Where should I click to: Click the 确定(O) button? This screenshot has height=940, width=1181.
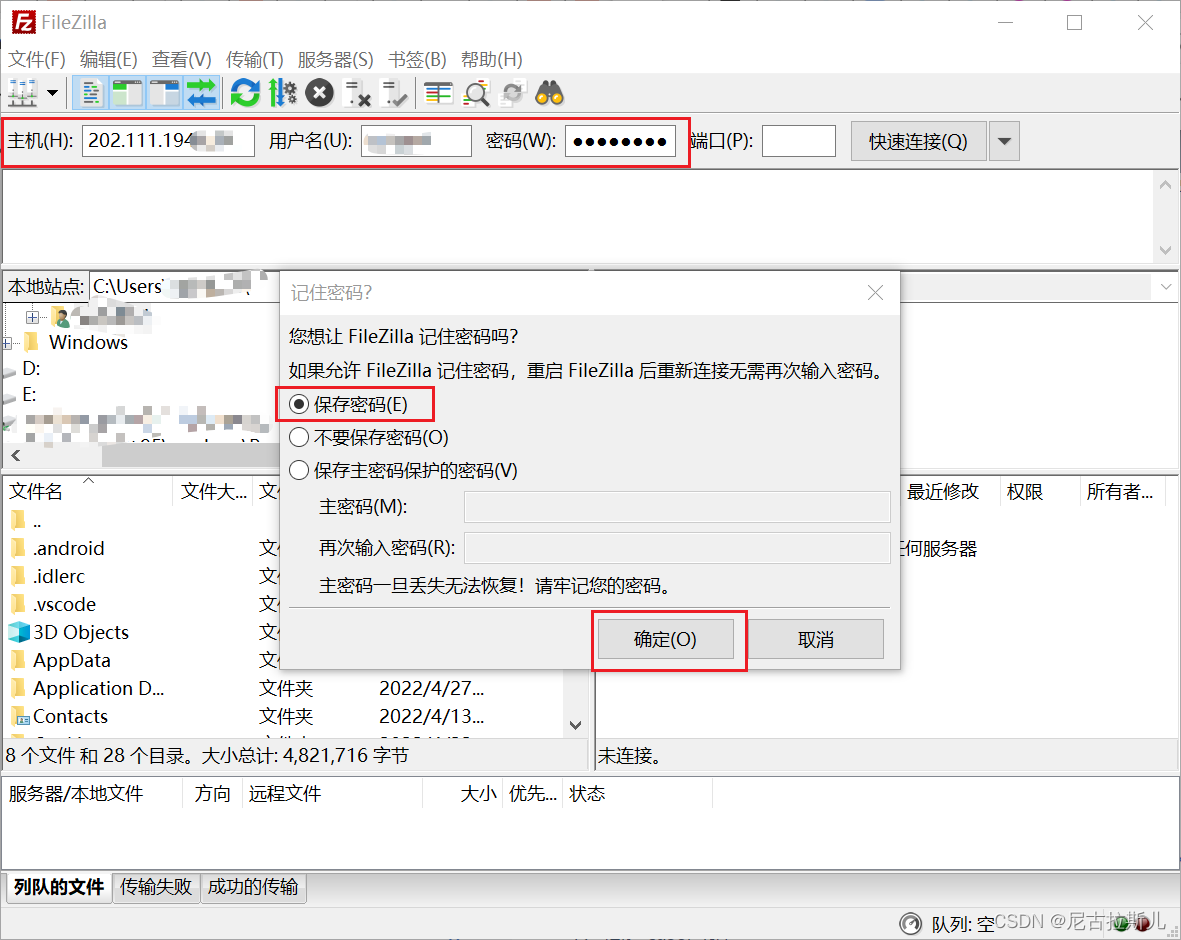[666, 639]
